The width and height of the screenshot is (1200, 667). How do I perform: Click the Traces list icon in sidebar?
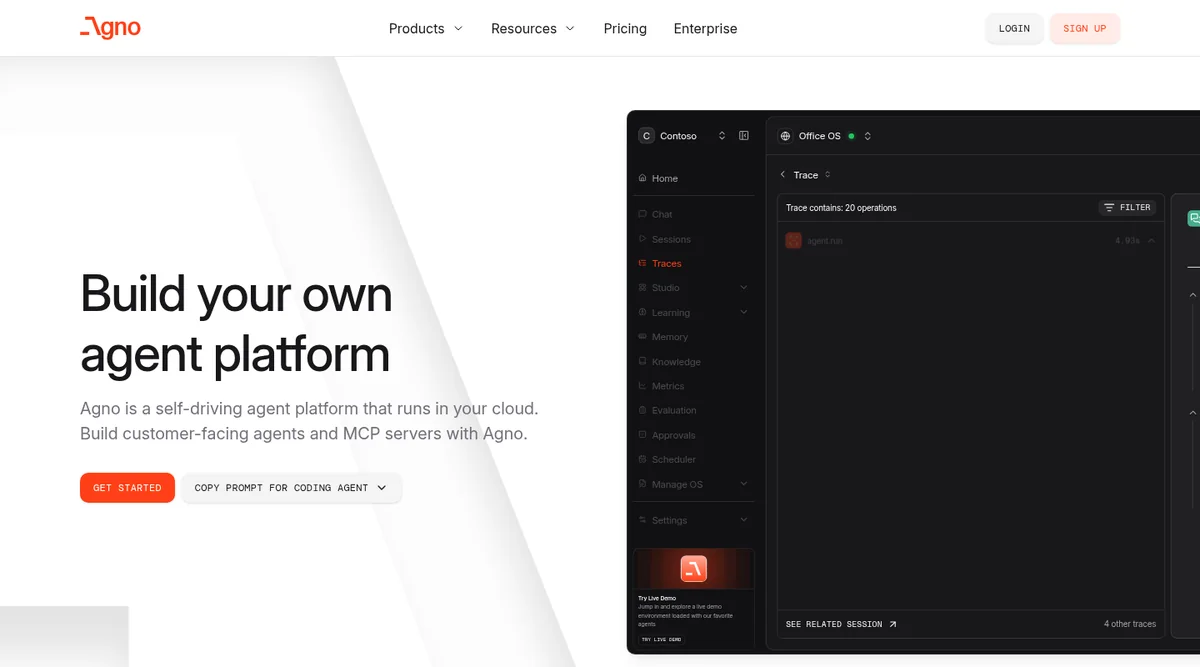point(642,264)
